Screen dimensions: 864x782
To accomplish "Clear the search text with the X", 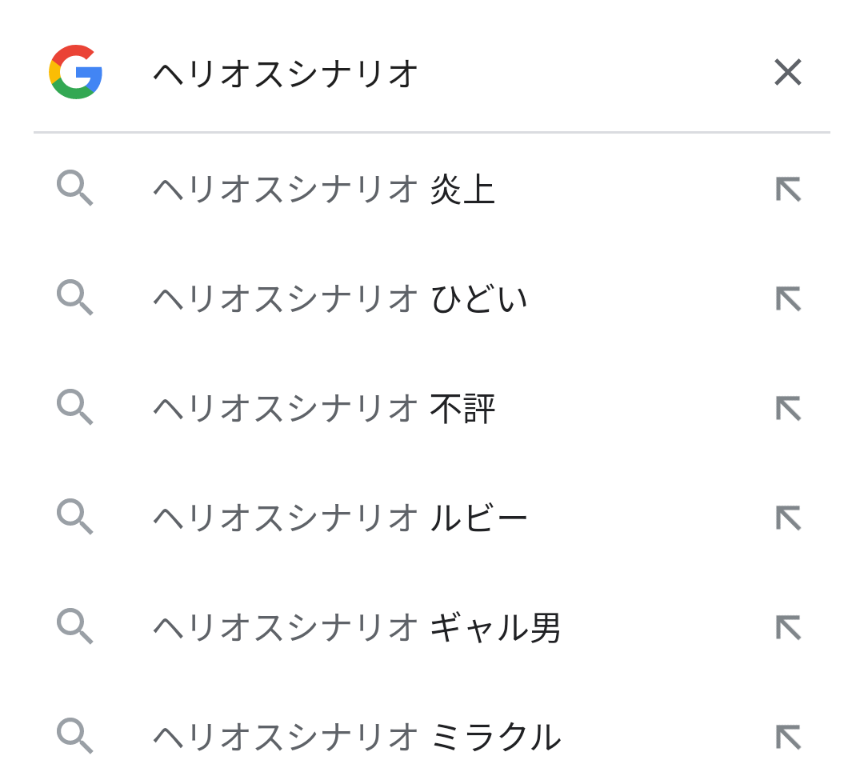I will point(788,72).
